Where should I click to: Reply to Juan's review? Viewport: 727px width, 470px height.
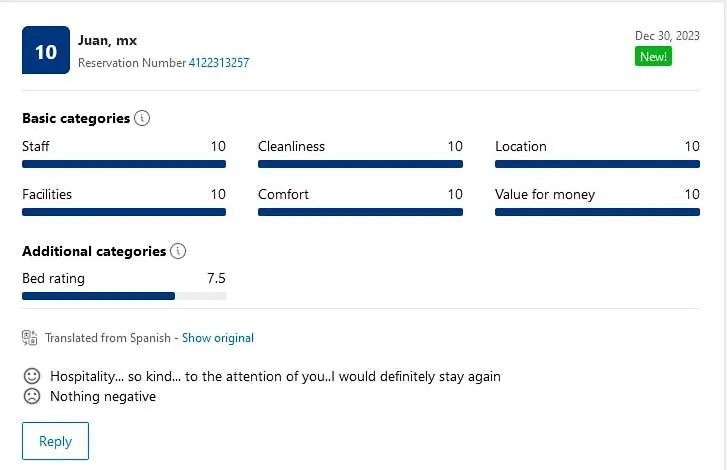(55, 441)
